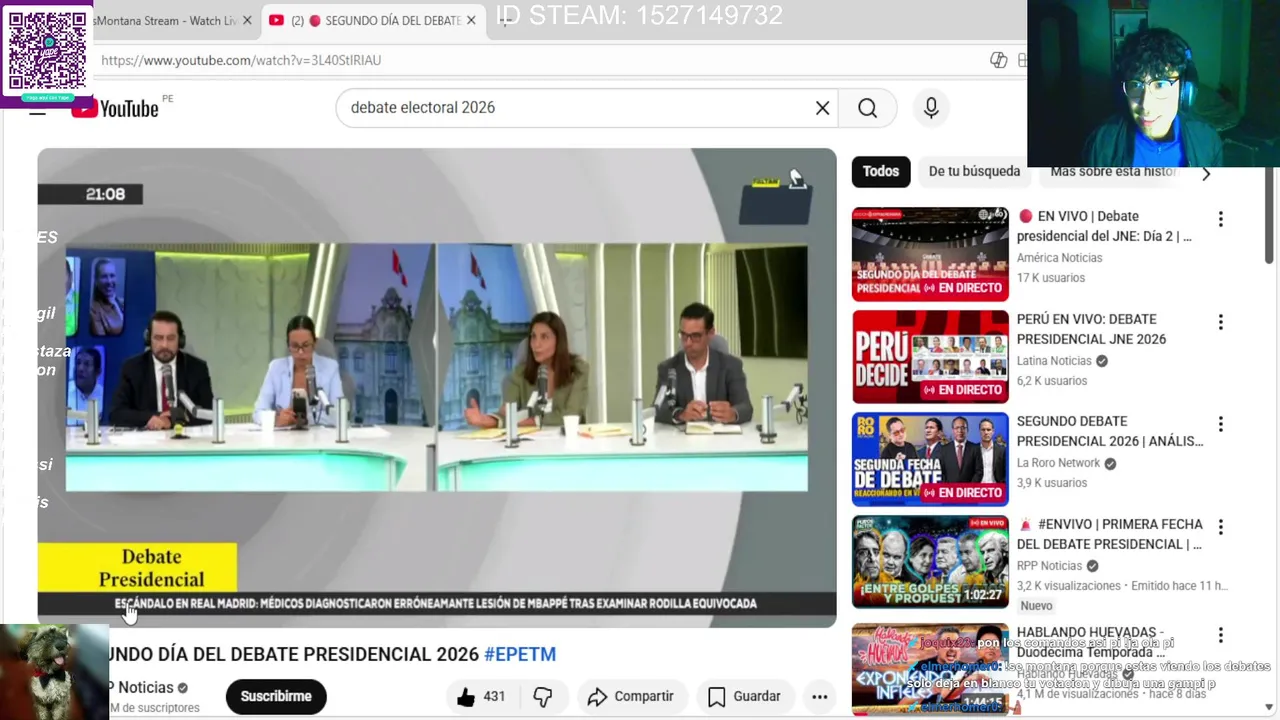
Task: Open options for PERÚ EN VIVO video
Action: tap(1220, 322)
